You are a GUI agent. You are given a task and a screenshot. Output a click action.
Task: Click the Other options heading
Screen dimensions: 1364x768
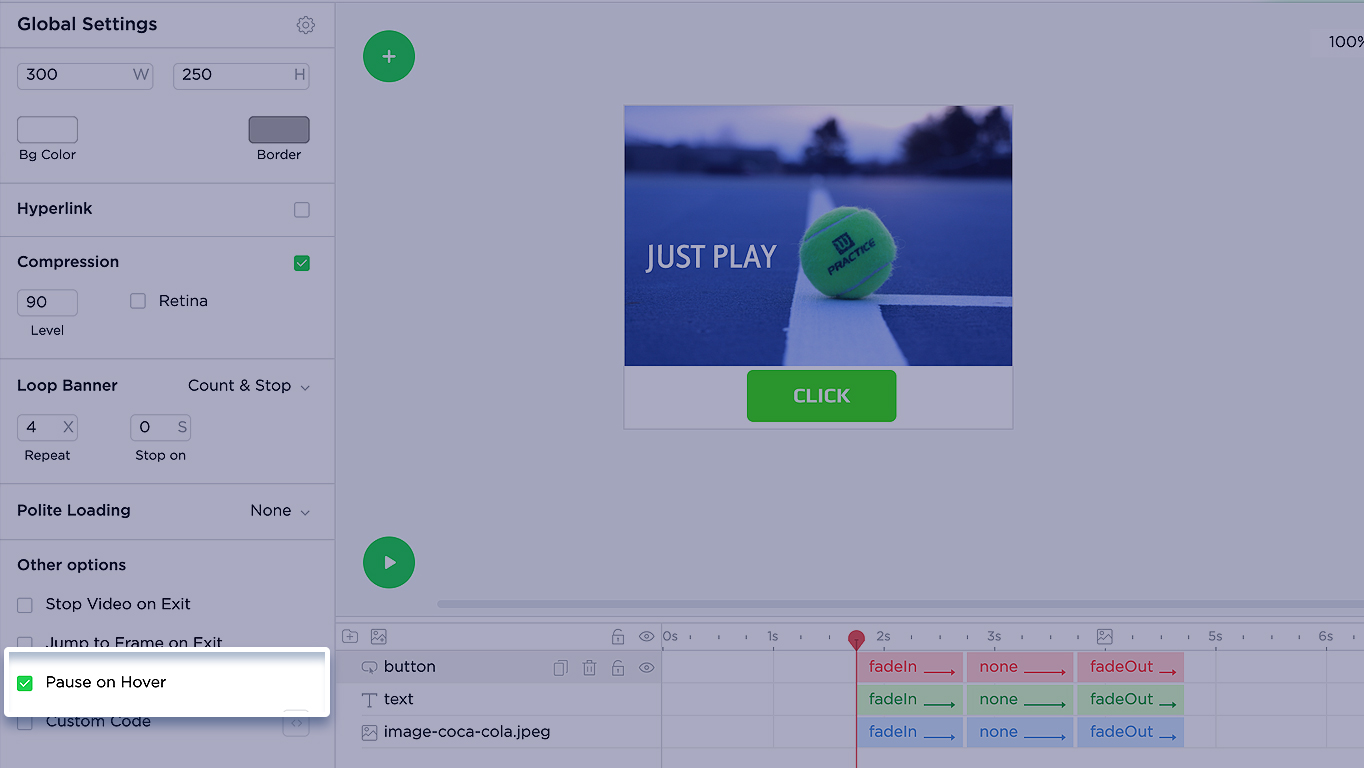pos(72,565)
